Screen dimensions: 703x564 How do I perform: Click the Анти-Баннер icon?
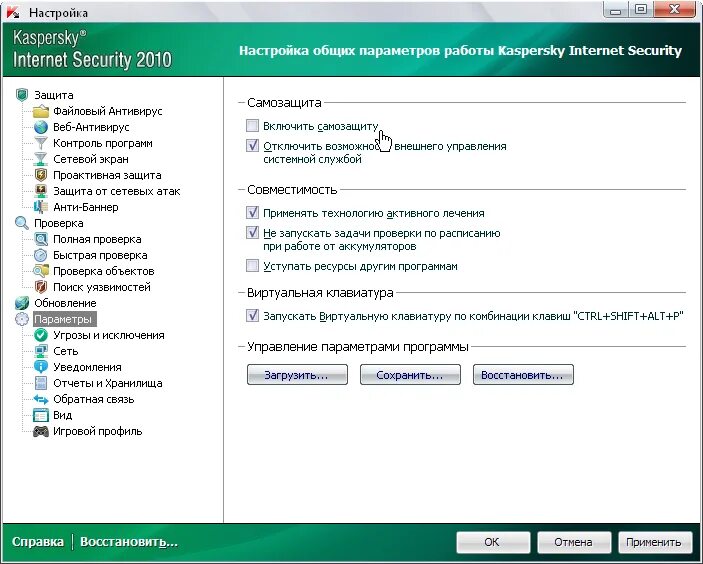tap(41, 207)
